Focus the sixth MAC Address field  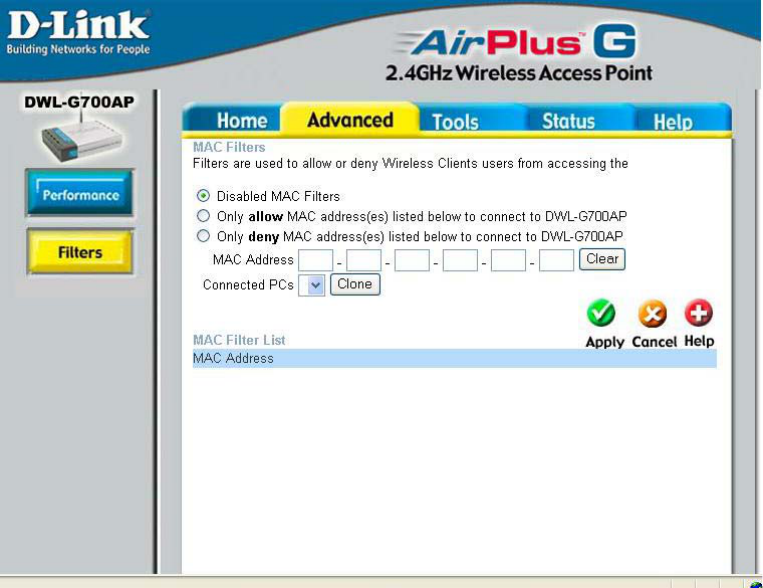tap(556, 260)
